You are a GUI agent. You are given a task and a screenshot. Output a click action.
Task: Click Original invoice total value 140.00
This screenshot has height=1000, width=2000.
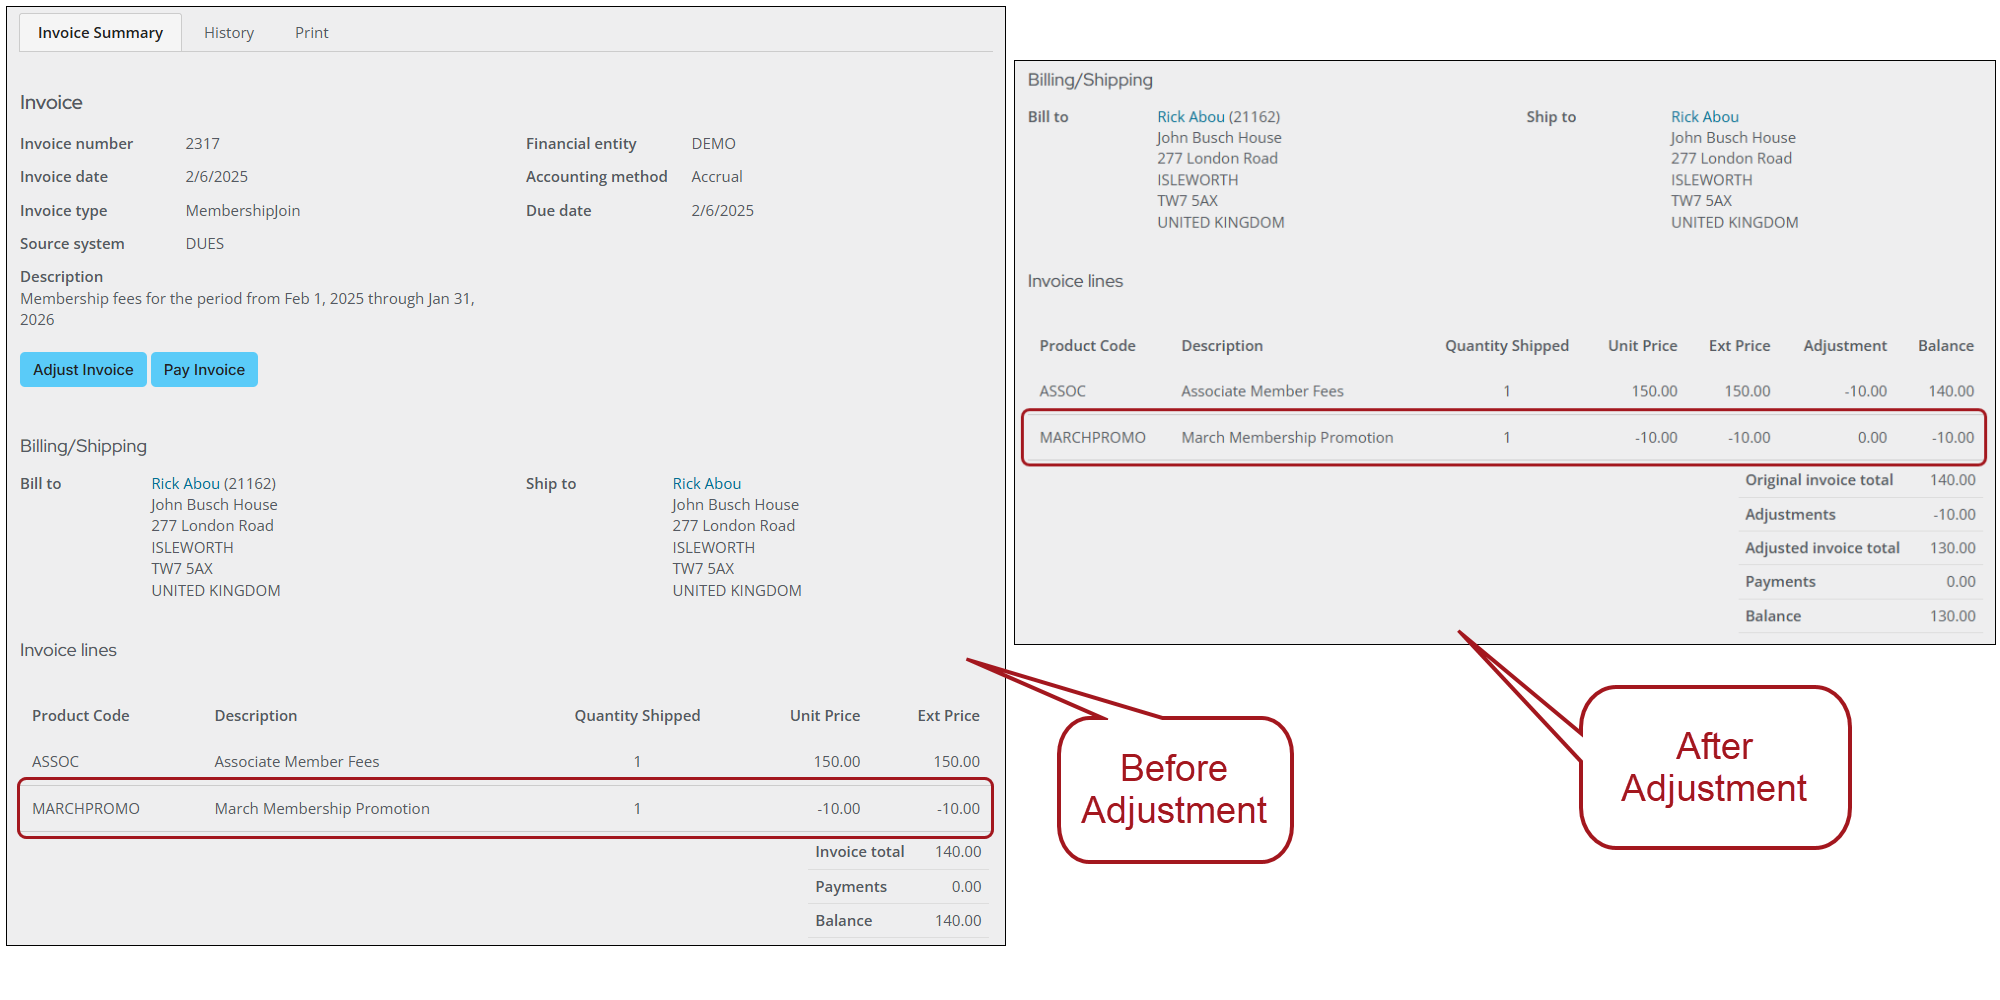click(x=1952, y=480)
